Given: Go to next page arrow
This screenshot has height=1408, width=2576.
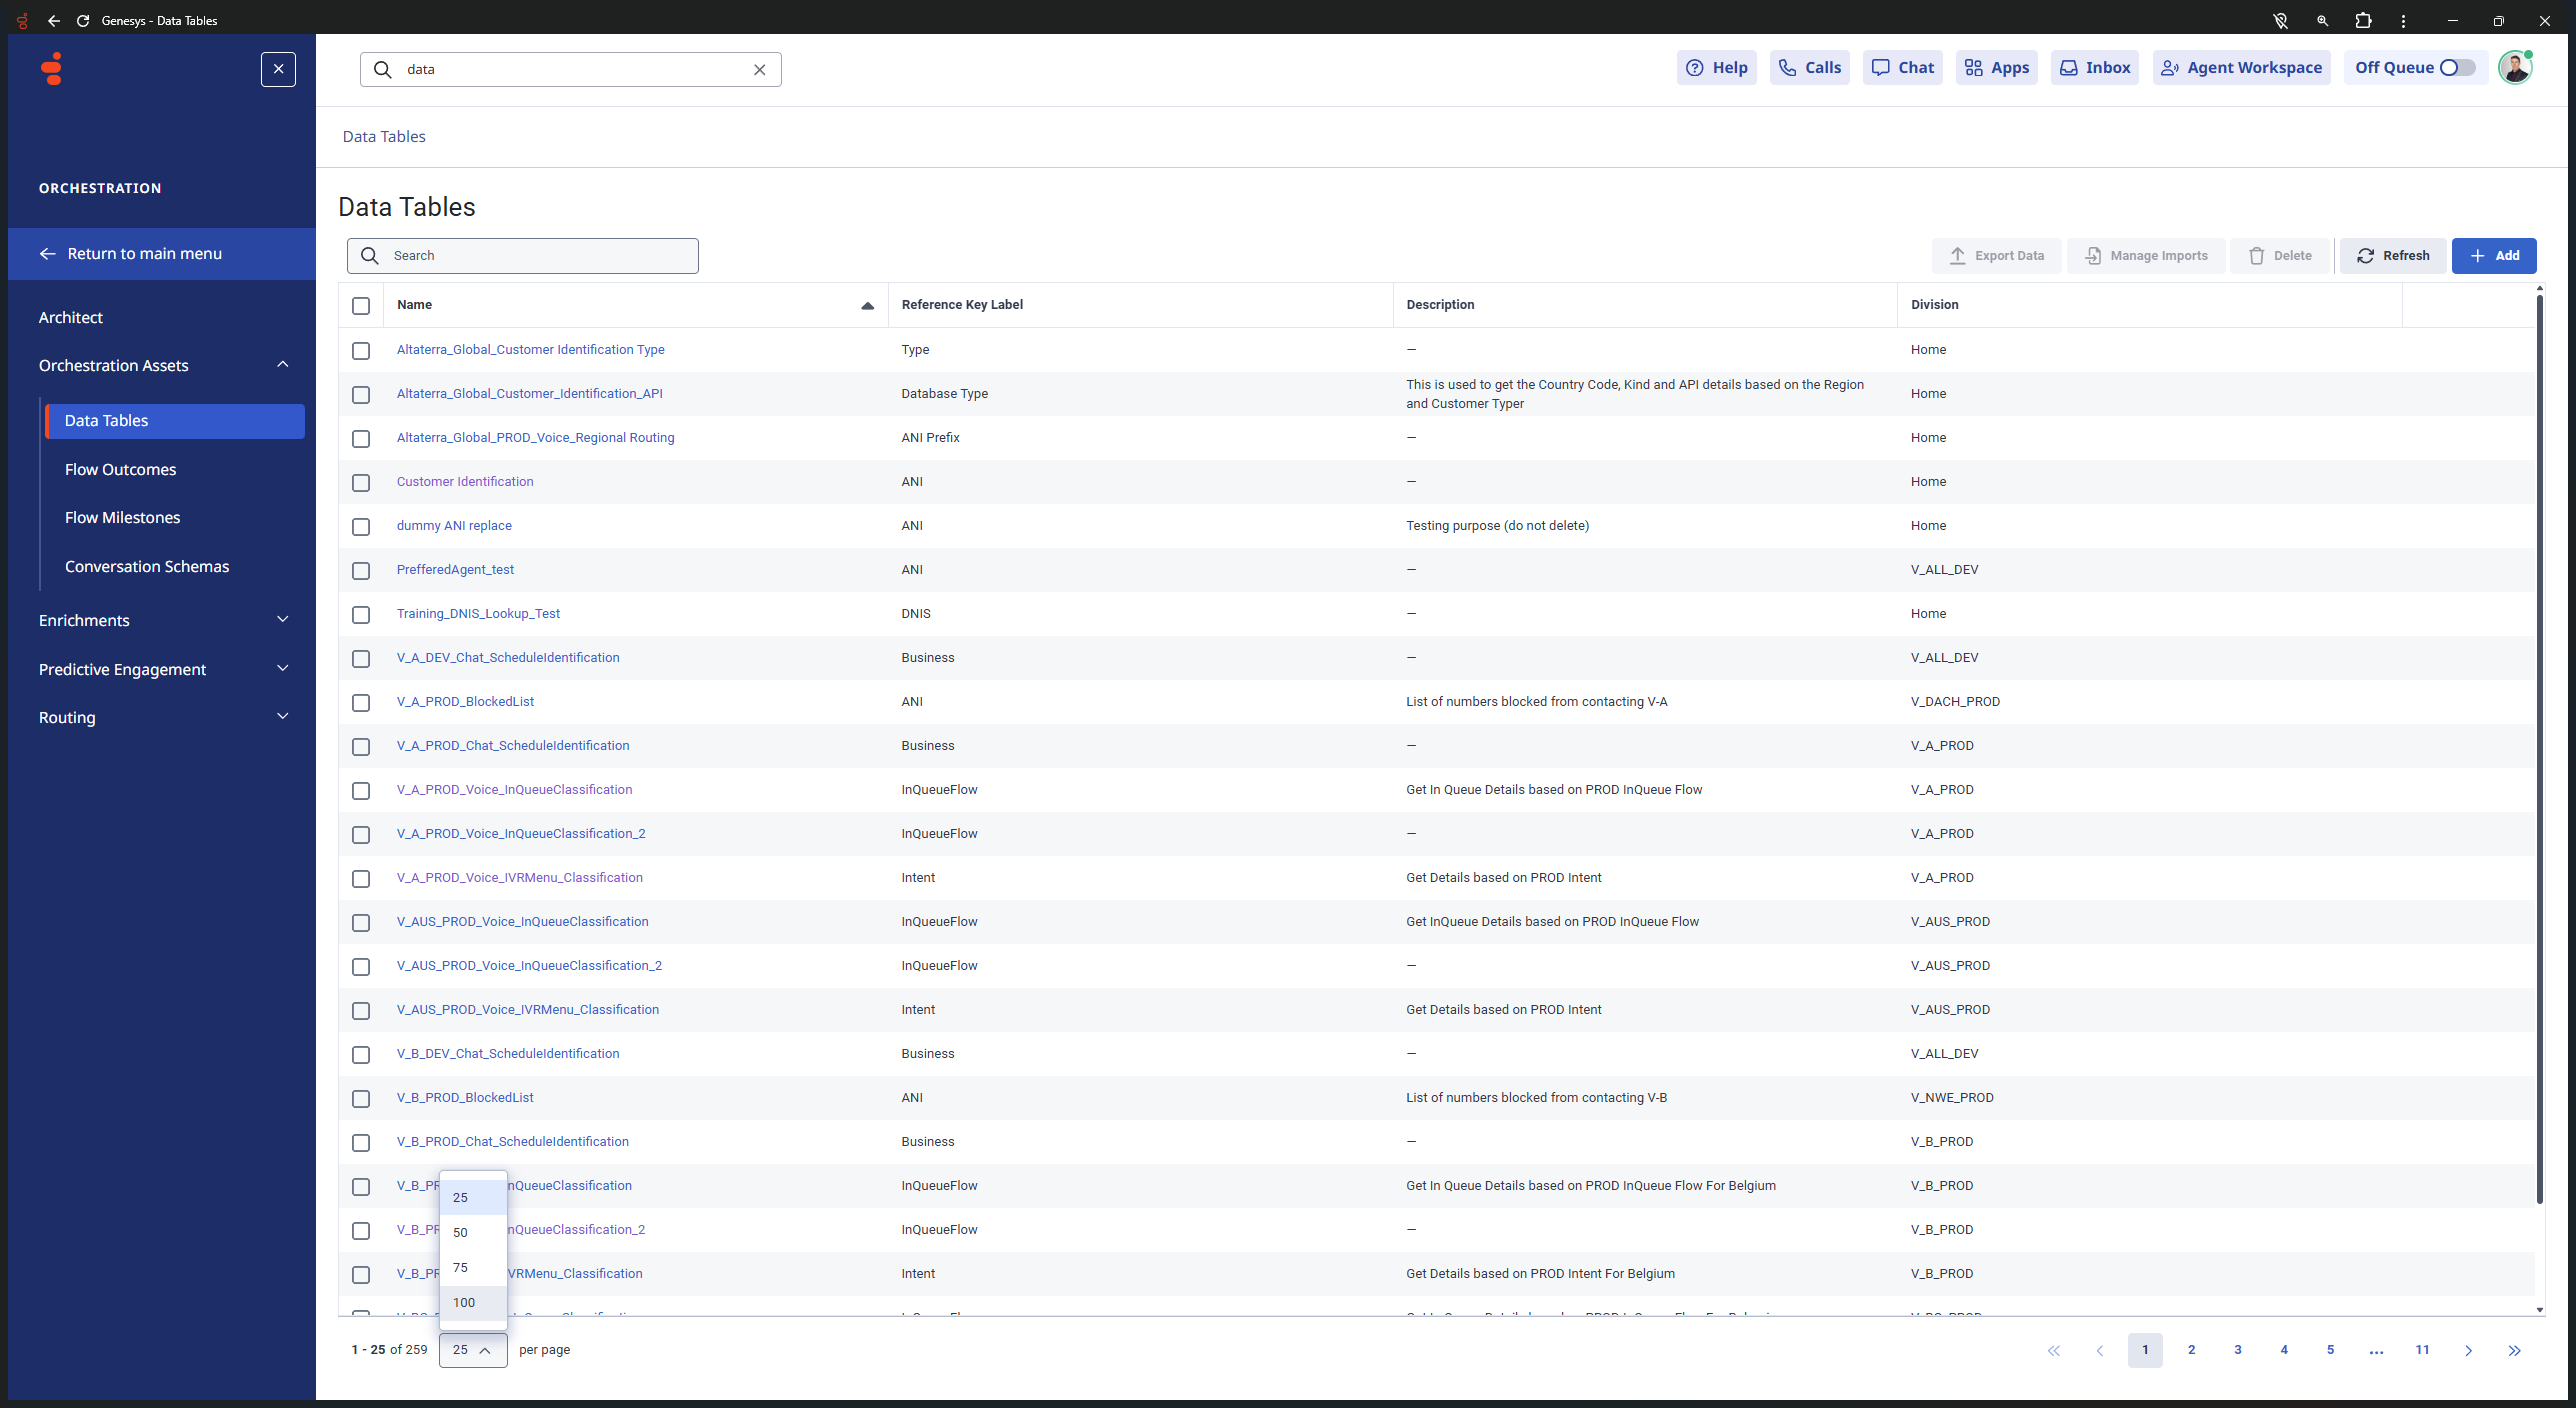Looking at the screenshot, I should (x=2468, y=1350).
